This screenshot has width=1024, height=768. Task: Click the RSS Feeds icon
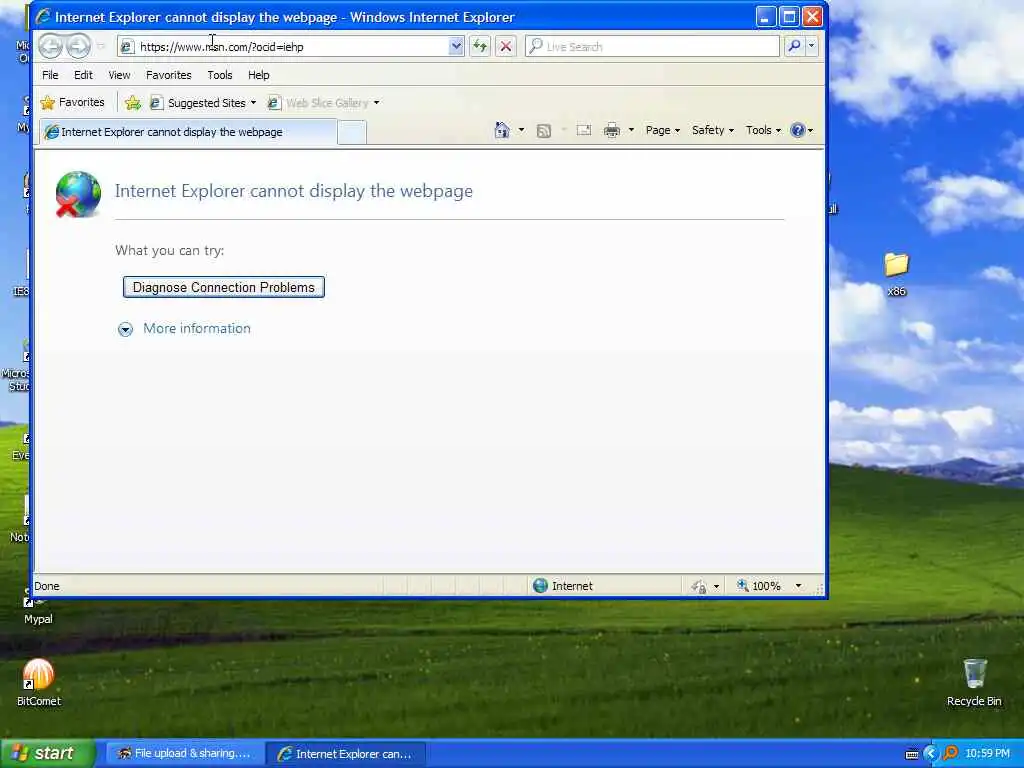coord(543,131)
